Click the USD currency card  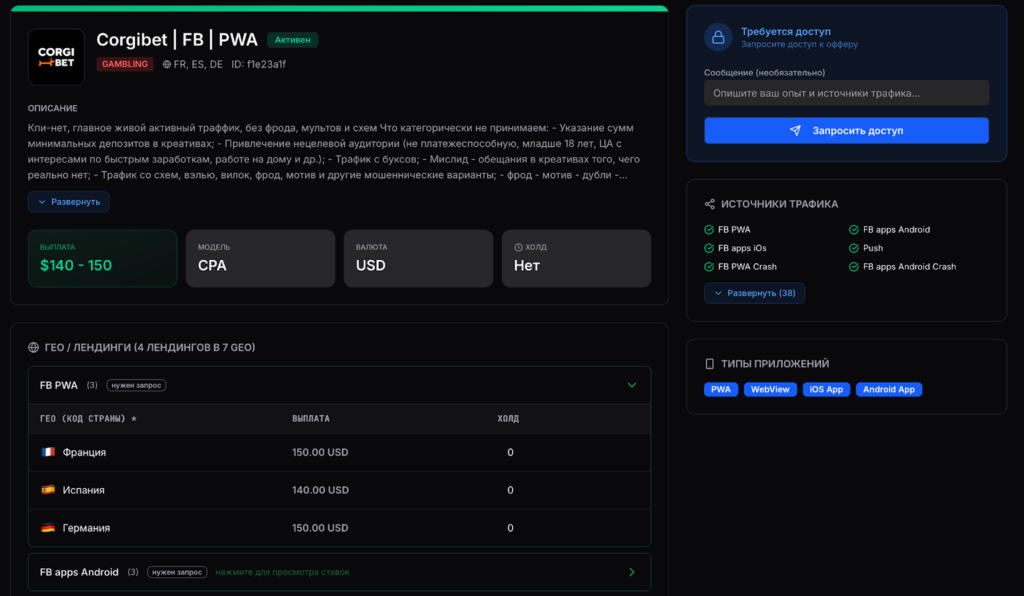click(419, 259)
